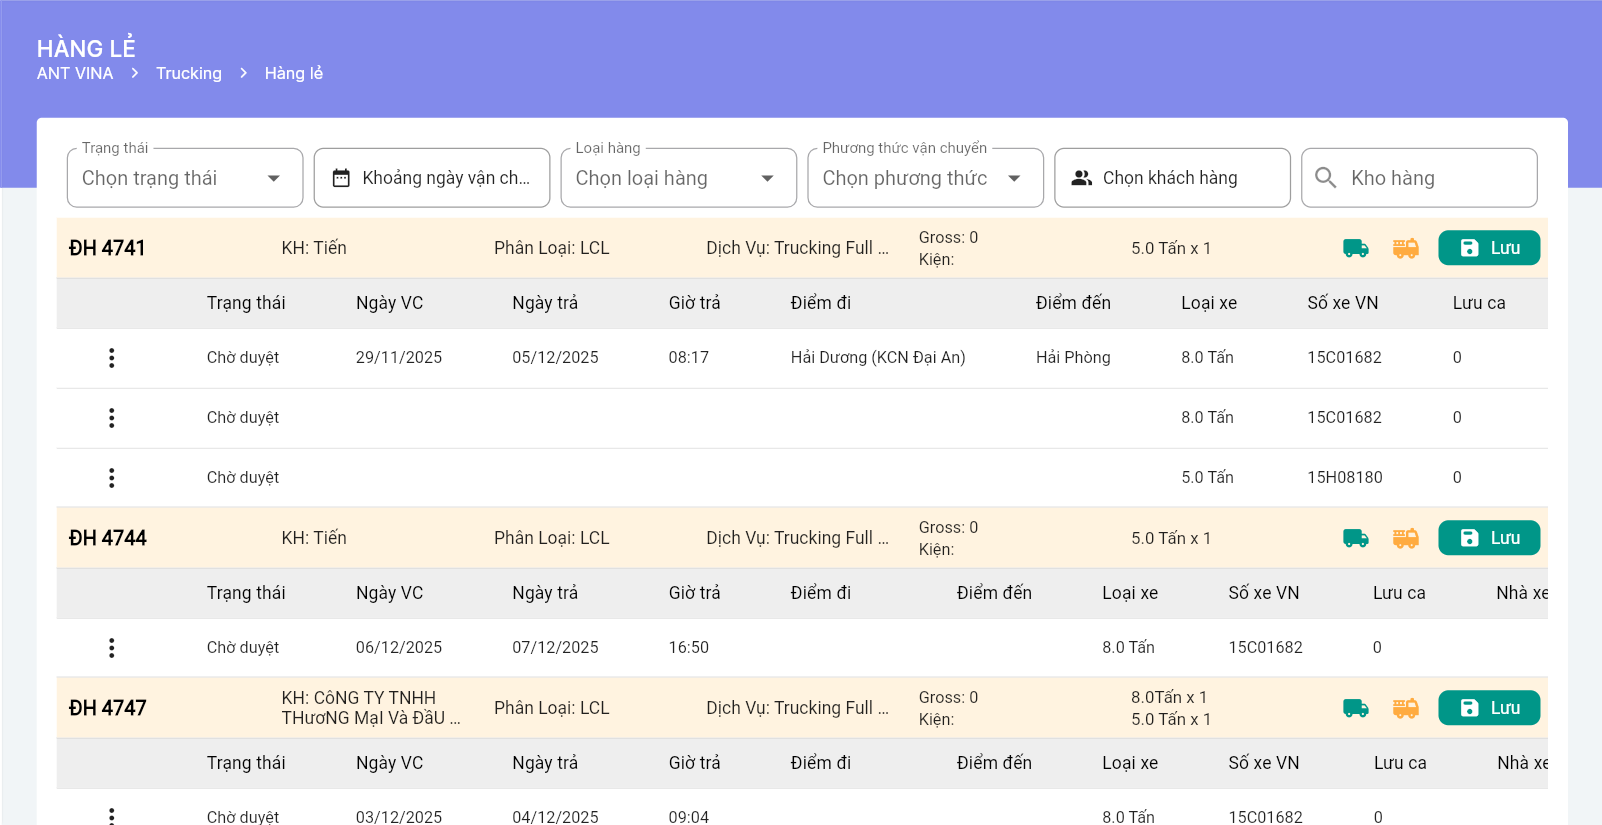The image size is (1602, 825).
Task: Navigate to ANT VINA breadcrumb link
Action: tap(75, 73)
